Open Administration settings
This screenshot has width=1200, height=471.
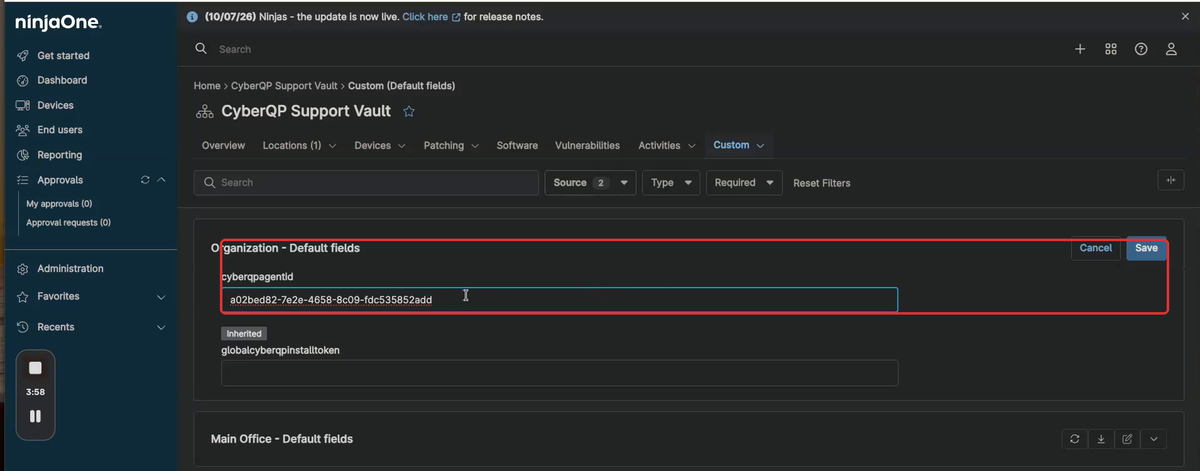tap(70, 269)
